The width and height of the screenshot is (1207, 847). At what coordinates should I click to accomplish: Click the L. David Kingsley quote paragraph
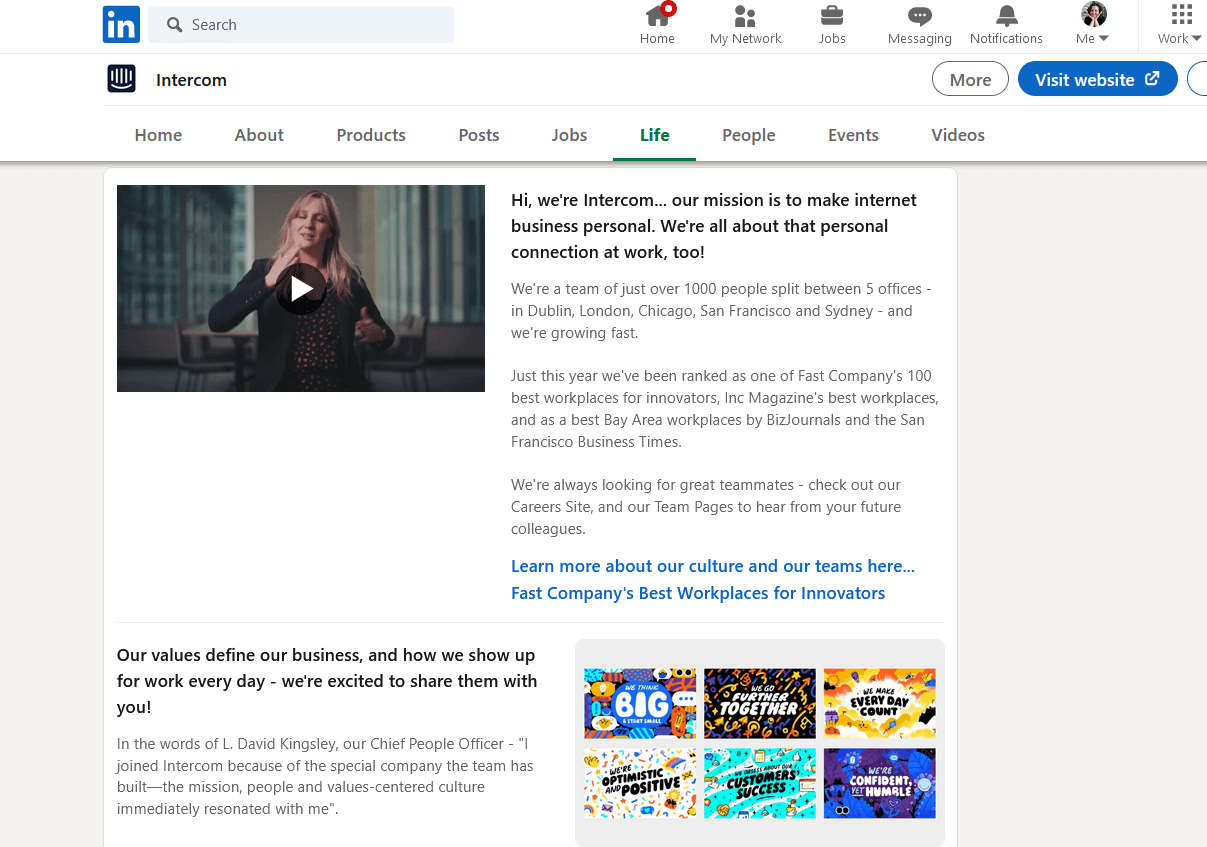(x=325, y=777)
